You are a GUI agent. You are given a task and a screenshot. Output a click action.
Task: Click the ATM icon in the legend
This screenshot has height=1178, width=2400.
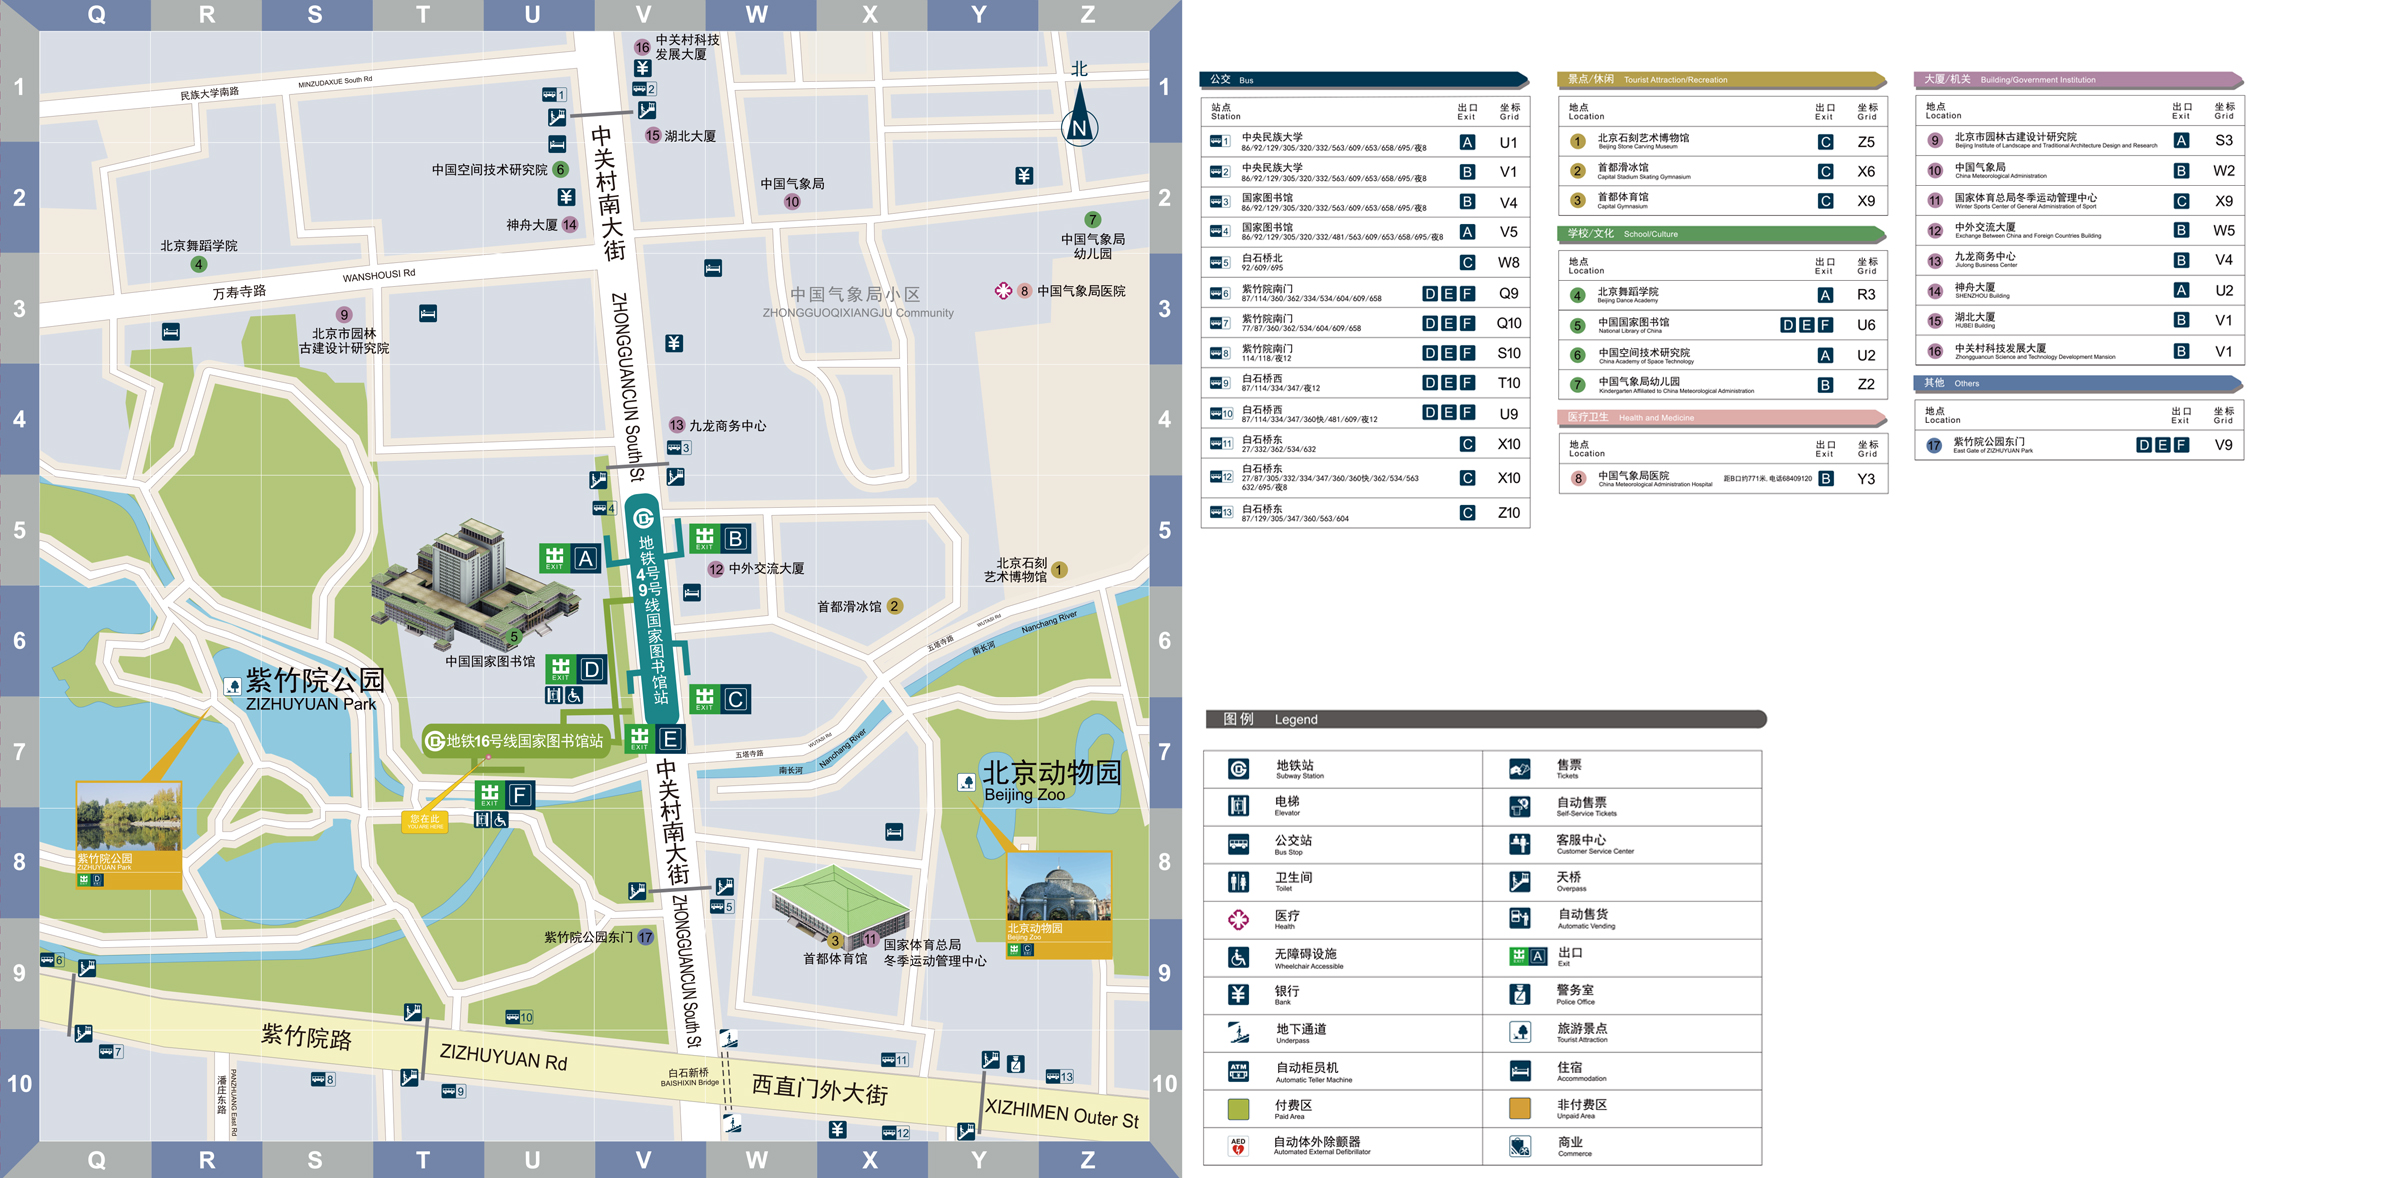click(1238, 1070)
